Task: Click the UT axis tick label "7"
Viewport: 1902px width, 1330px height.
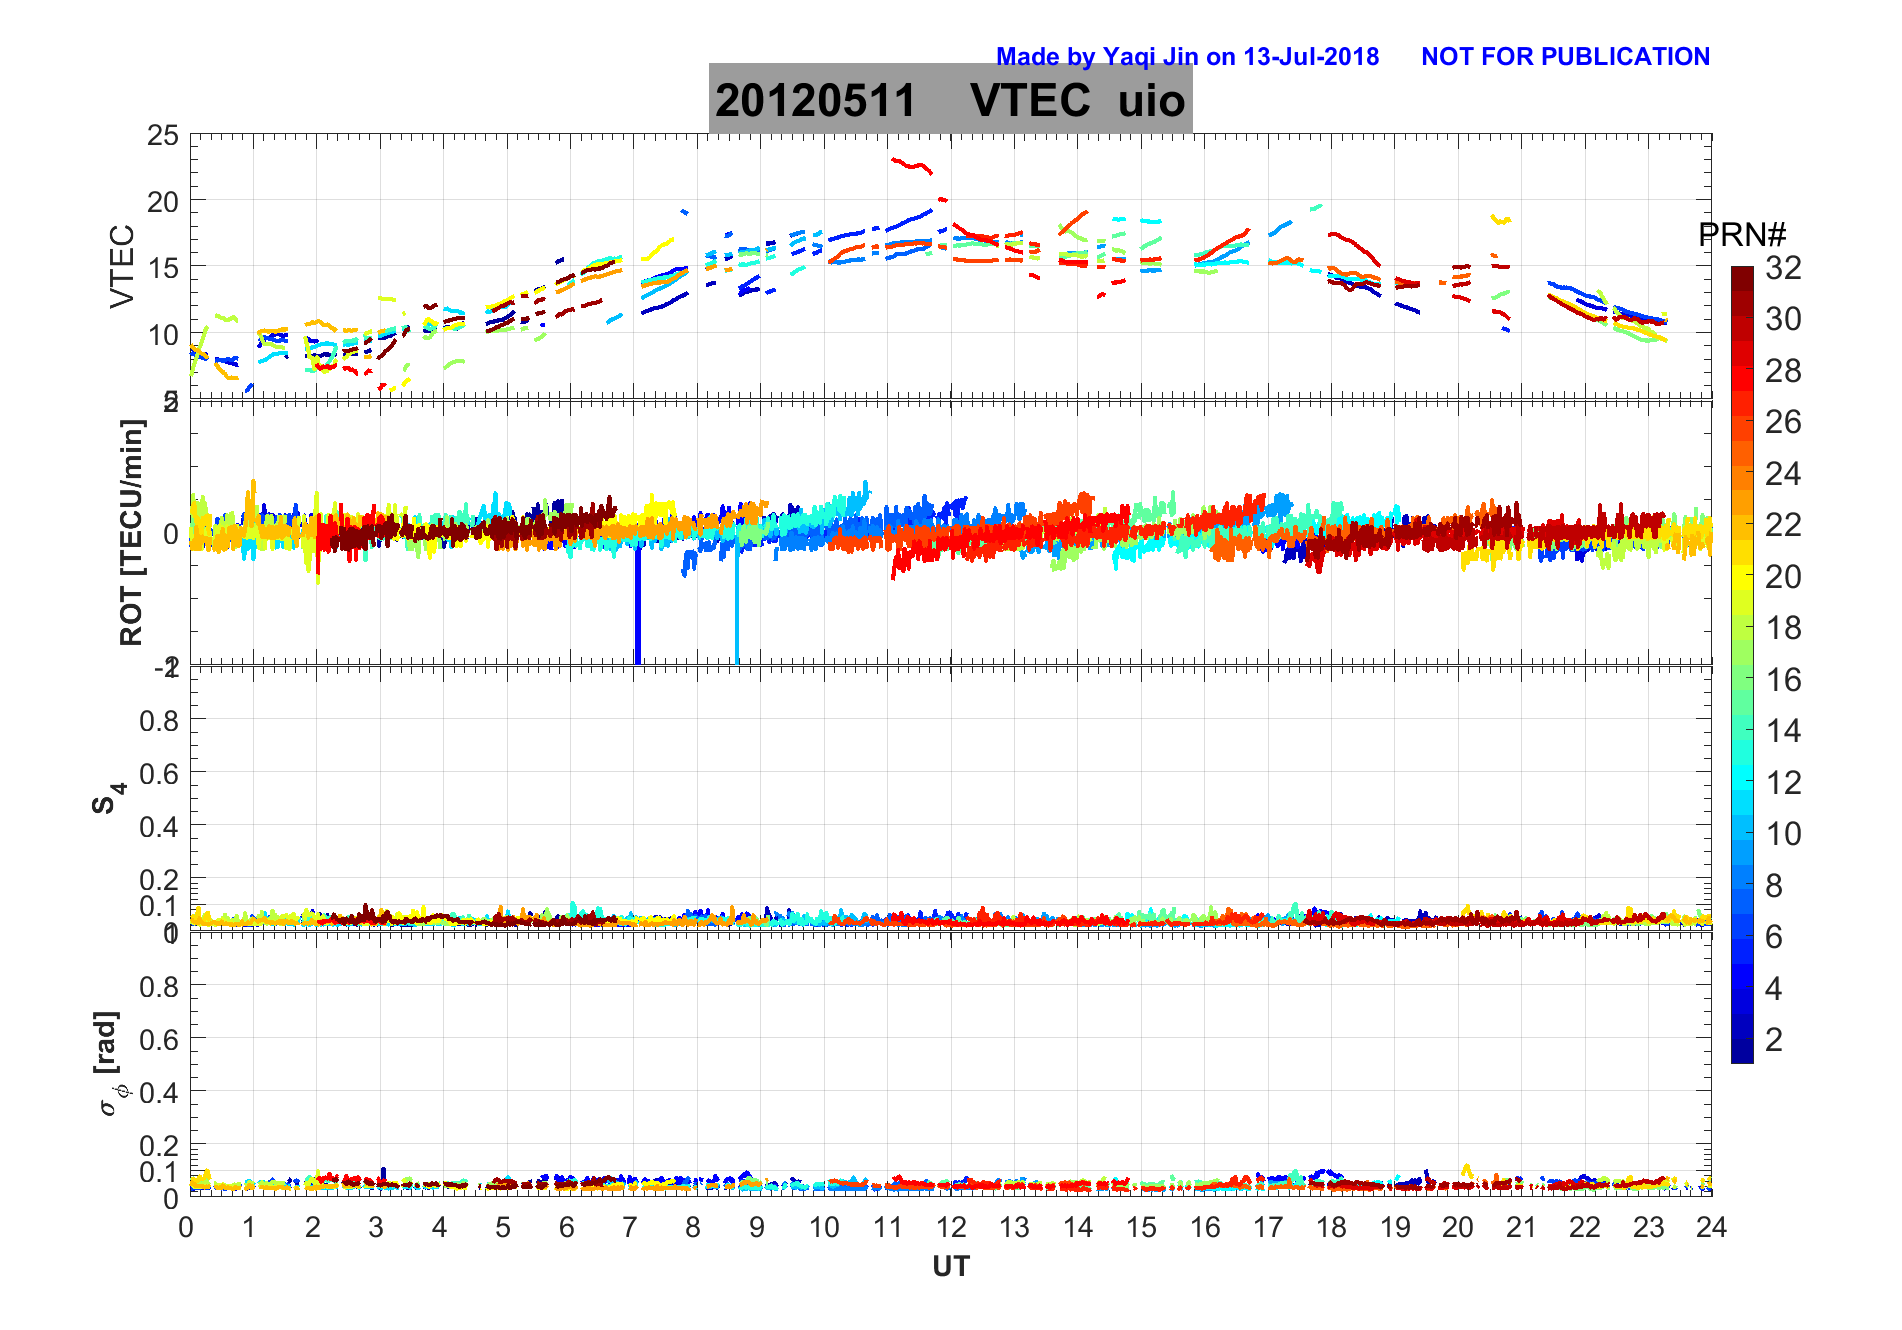Action: [630, 1227]
